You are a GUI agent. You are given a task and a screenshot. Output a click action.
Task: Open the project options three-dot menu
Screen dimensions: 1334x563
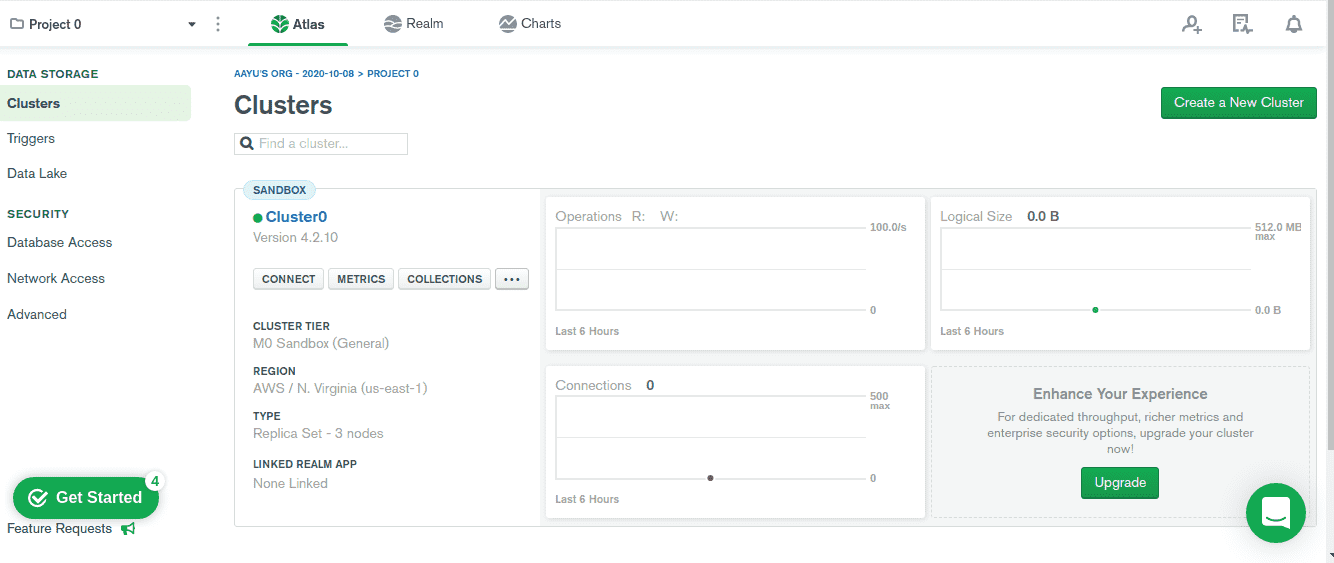tap(218, 24)
